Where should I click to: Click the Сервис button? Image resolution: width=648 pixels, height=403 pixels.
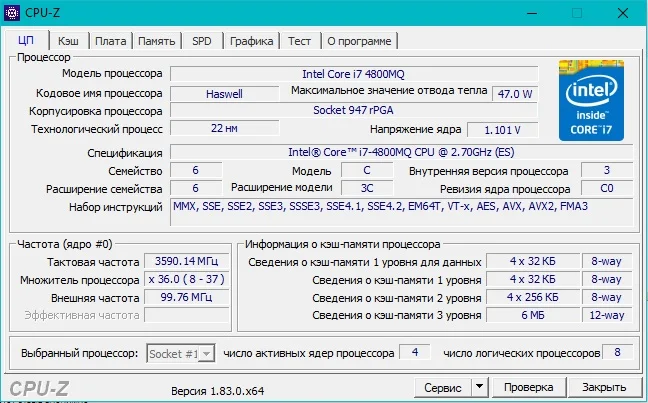(443, 388)
